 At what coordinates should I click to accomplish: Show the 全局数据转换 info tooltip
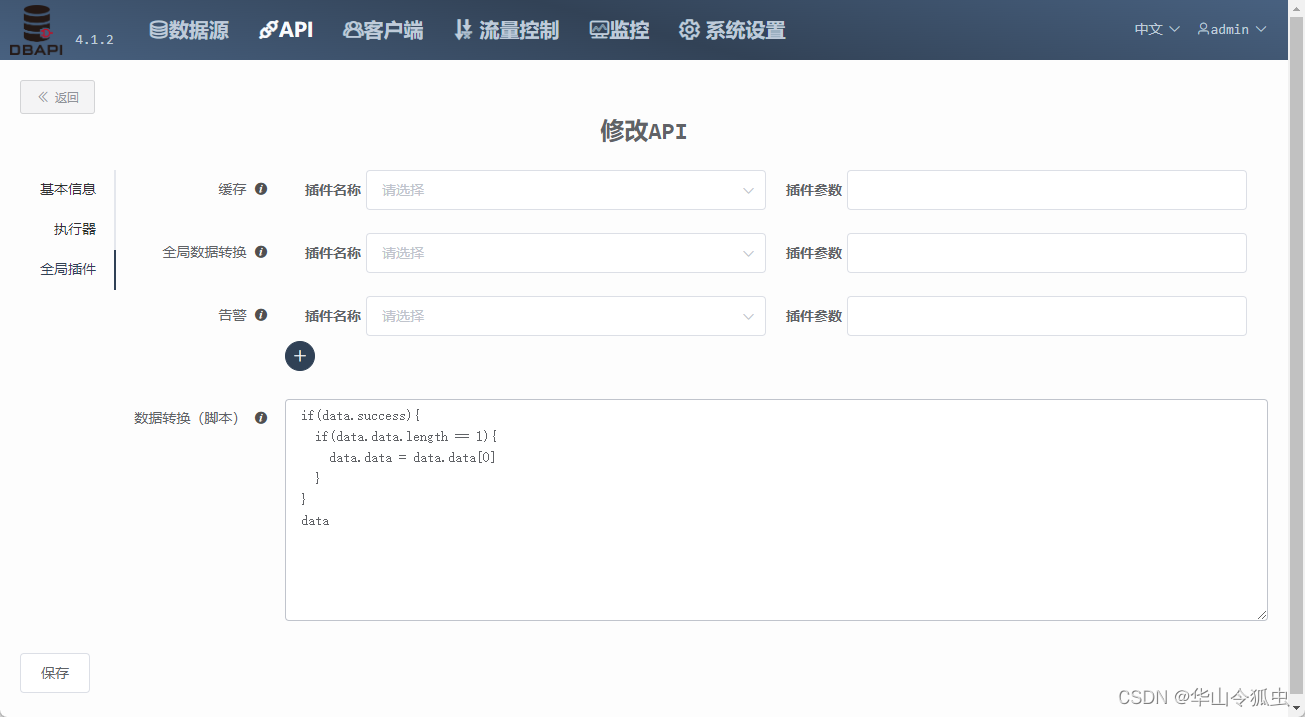point(261,251)
